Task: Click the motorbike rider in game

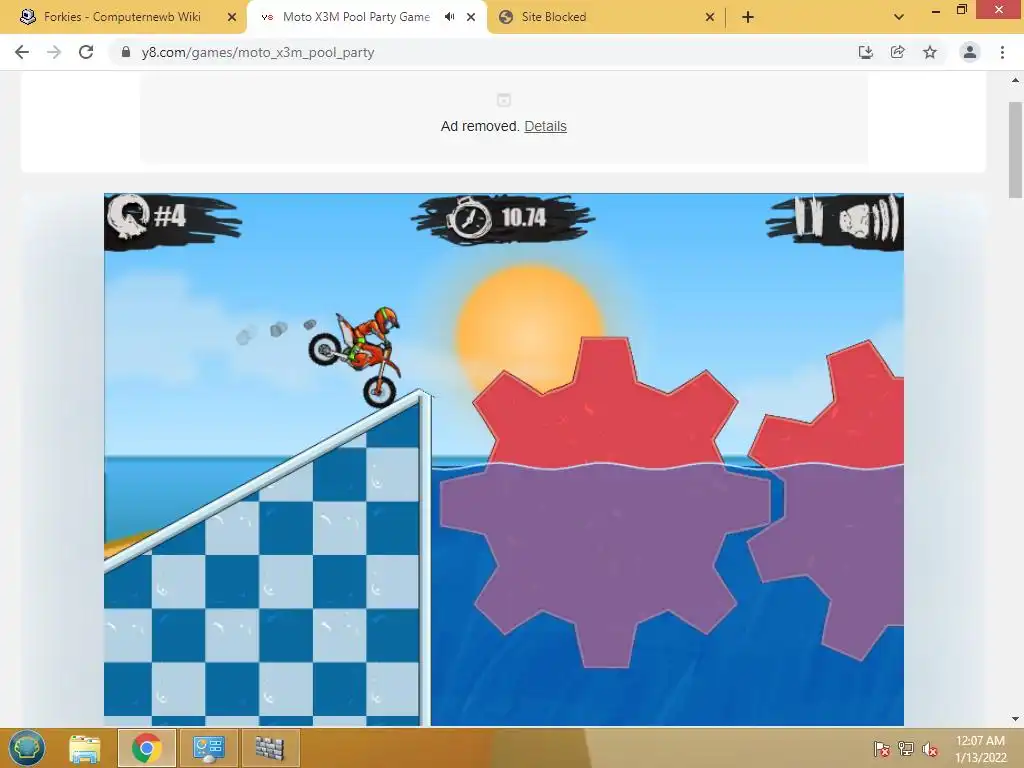Action: point(356,356)
